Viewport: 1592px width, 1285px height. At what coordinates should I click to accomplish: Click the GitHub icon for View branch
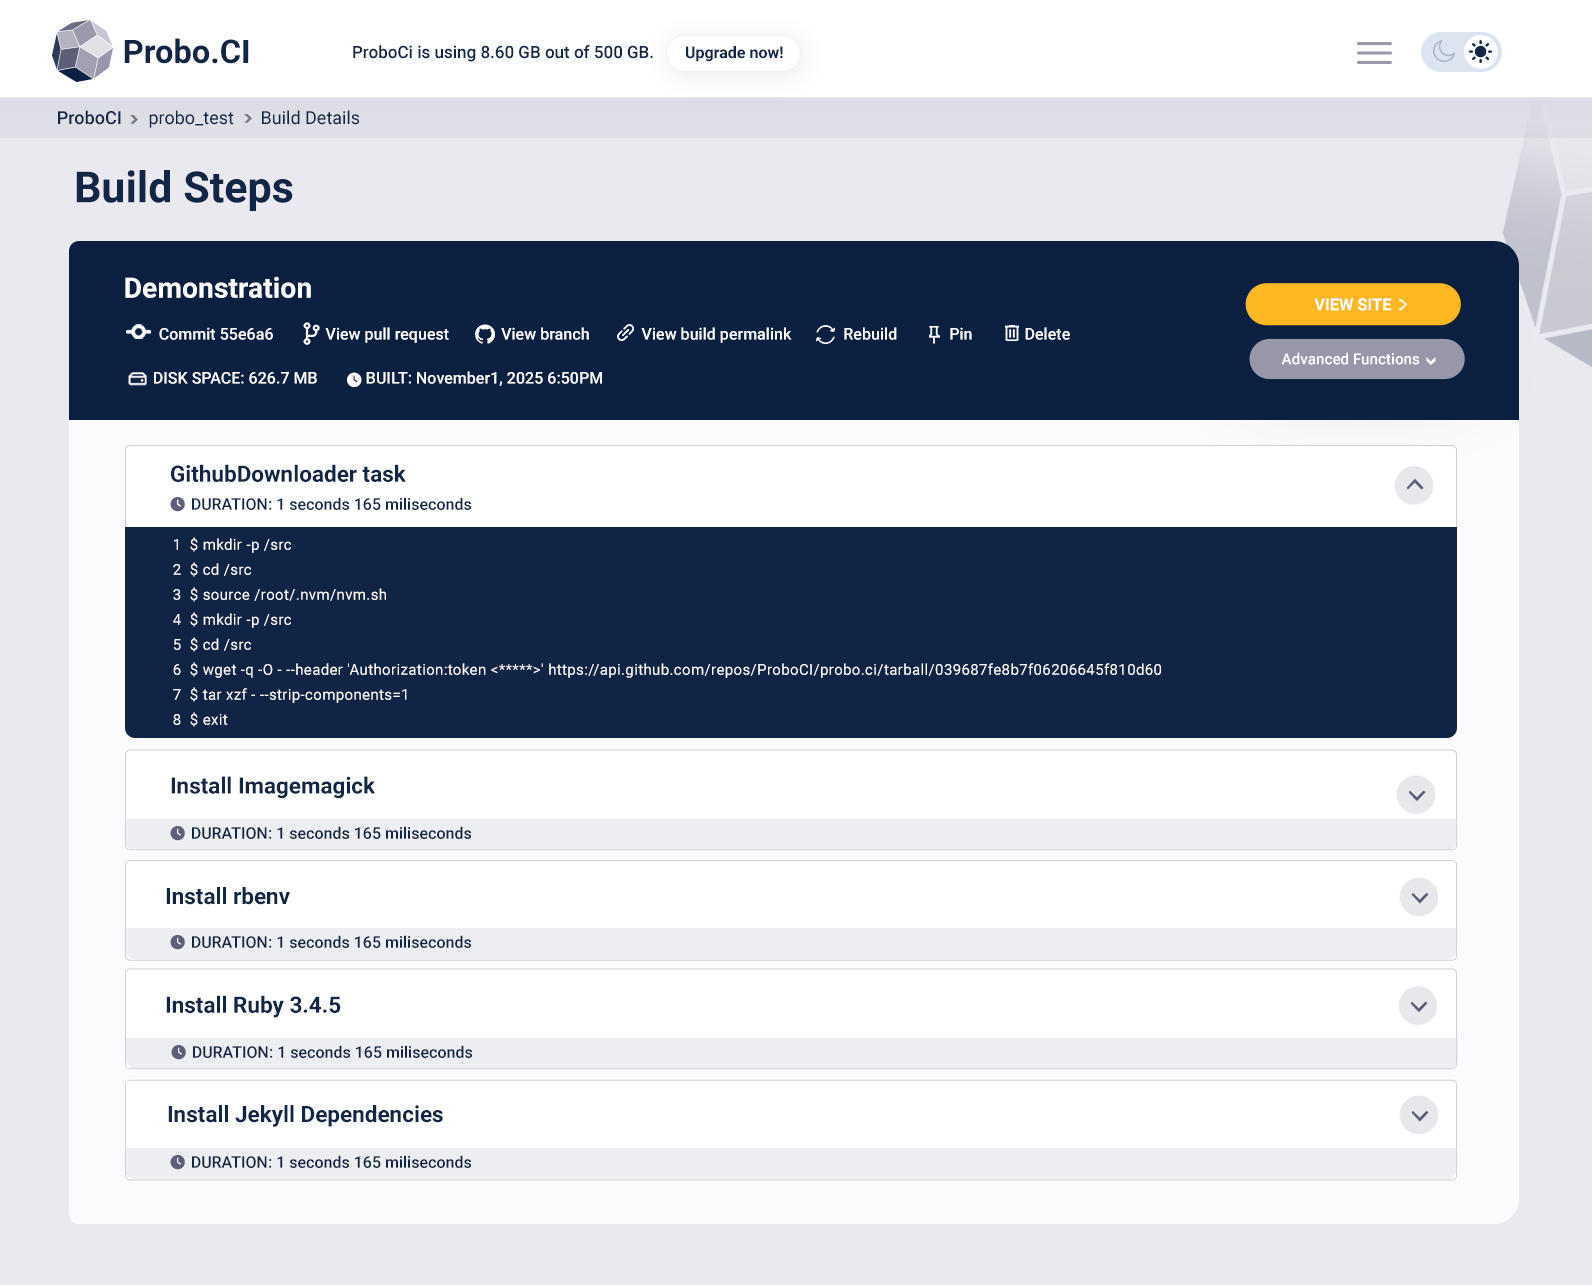point(485,334)
